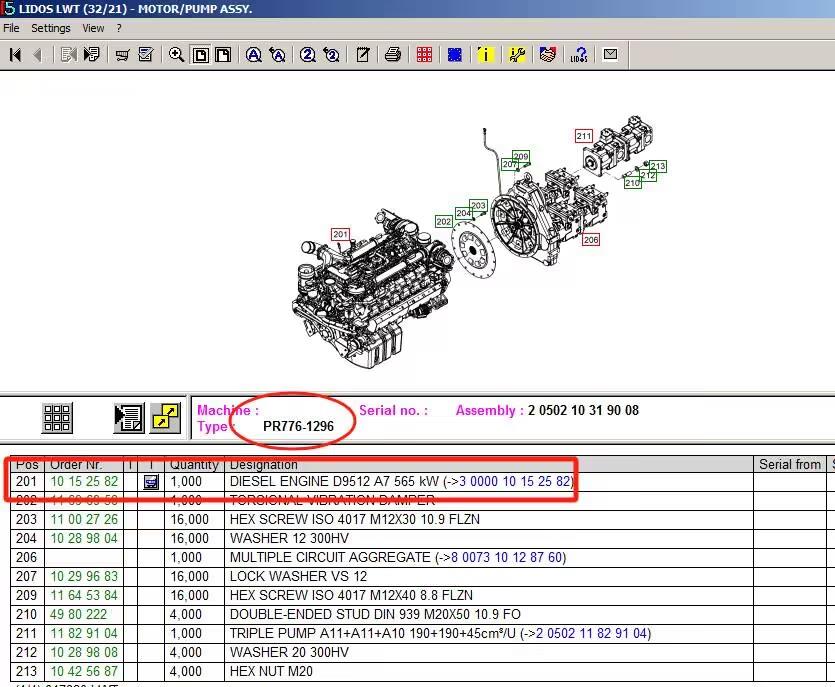Select the magnifier zoom-in tool
Image resolution: width=835 pixels, height=687 pixels.
(x=176, y=54)
